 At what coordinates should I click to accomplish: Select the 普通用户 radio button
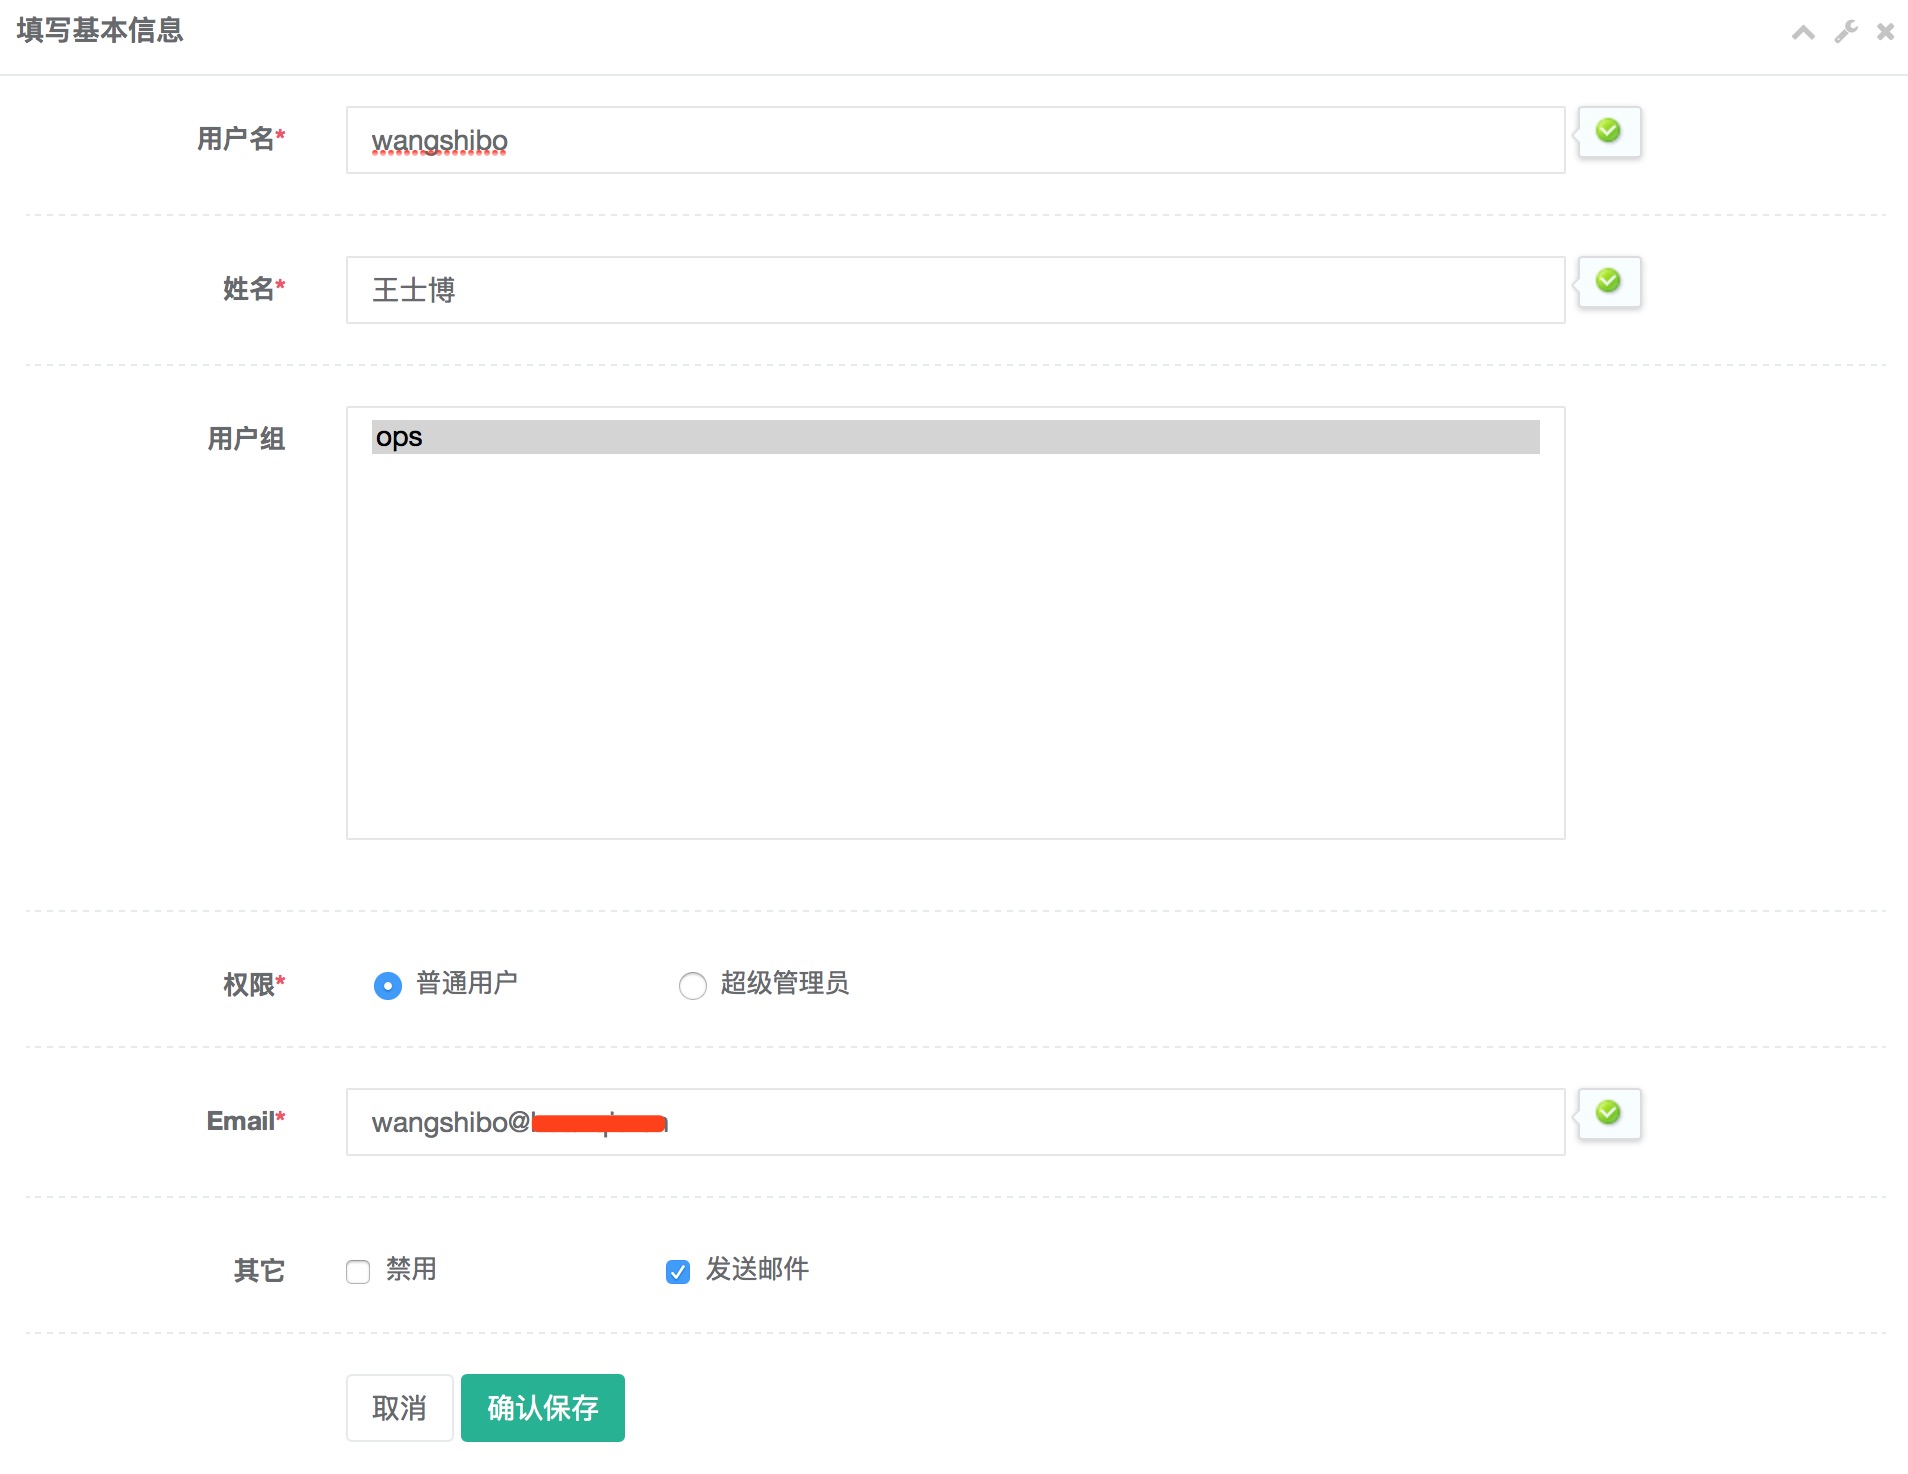(388, 986)
